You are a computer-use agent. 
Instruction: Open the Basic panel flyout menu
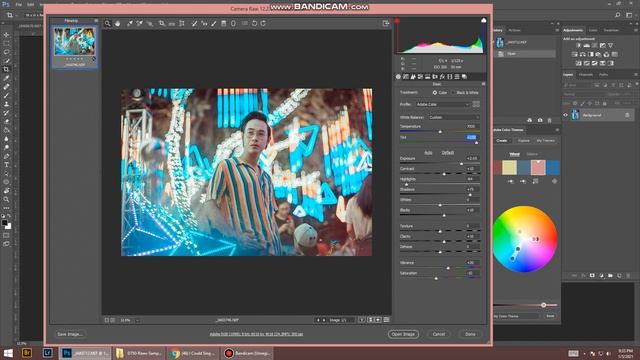pyautogui.click(x=483, y=84)
